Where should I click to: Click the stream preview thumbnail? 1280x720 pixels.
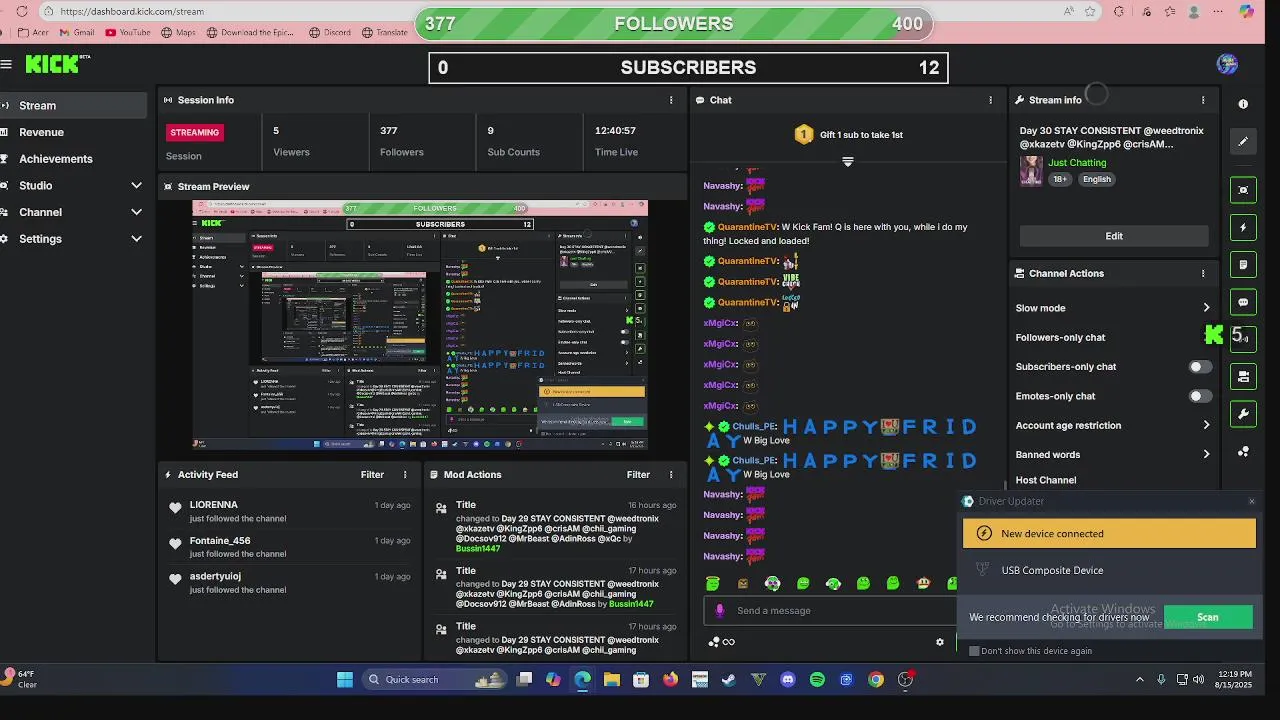420,325
